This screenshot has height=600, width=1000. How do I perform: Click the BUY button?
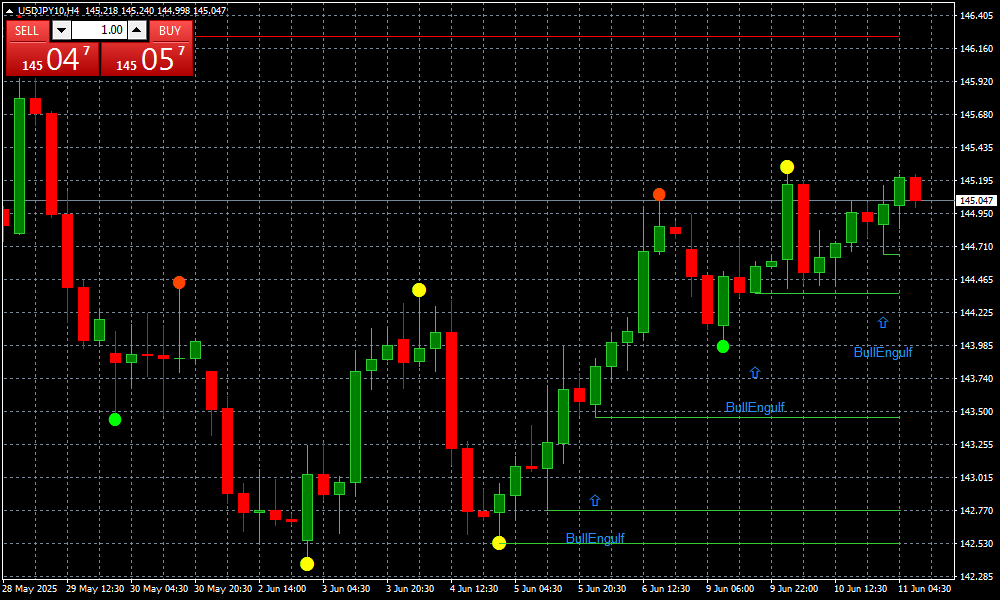[170, 30]
